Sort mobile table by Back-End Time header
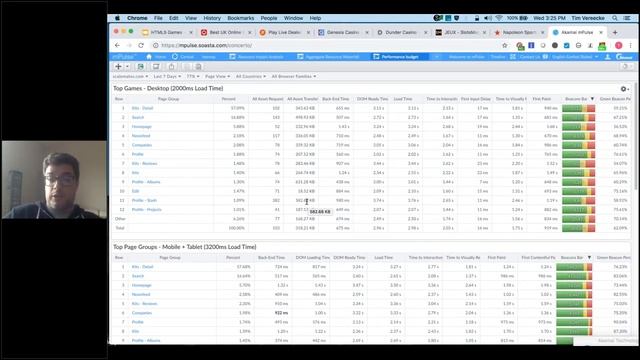This screenshot has height=360, width=640. click(271, 258)
